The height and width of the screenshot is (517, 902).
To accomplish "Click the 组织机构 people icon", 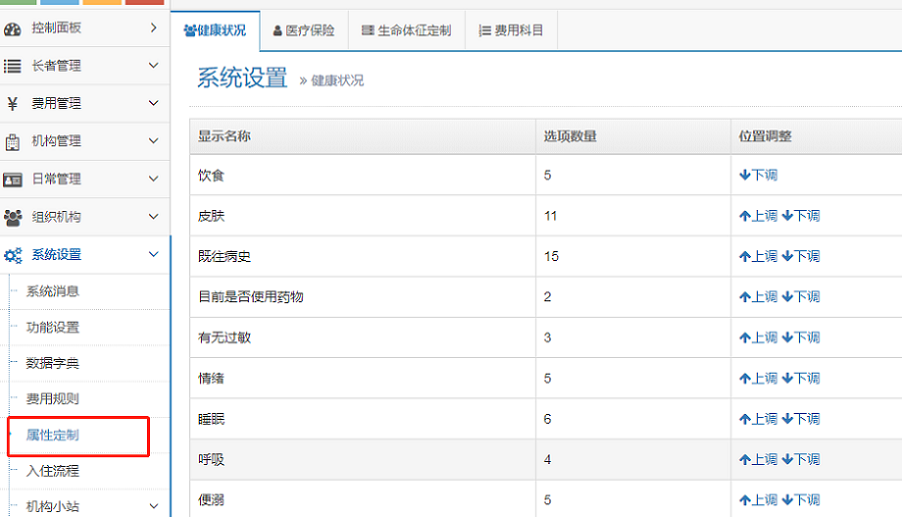I will (x=13, y=217).
